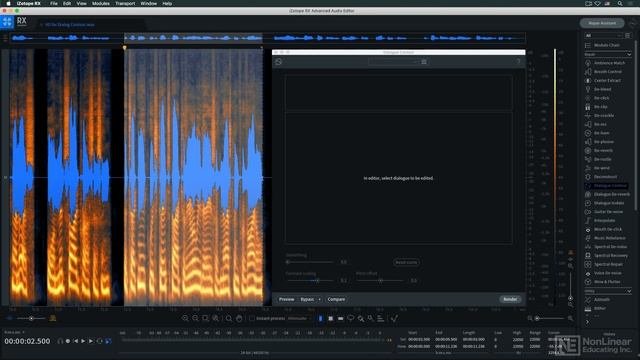Open the Modules menu
This screenshot has width=640, height=360.
point(100,3)
